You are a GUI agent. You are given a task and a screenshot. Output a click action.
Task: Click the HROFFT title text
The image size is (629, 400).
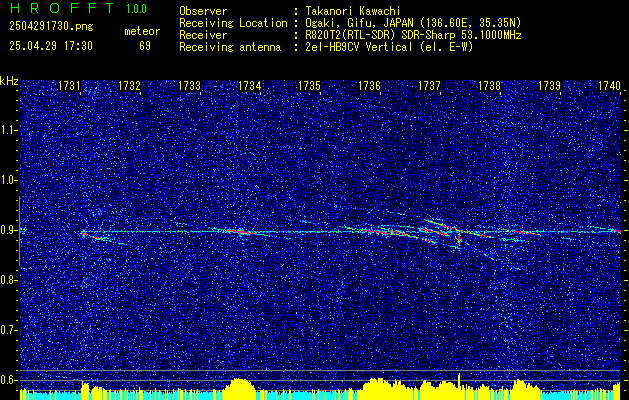click(x=62, y=8)
